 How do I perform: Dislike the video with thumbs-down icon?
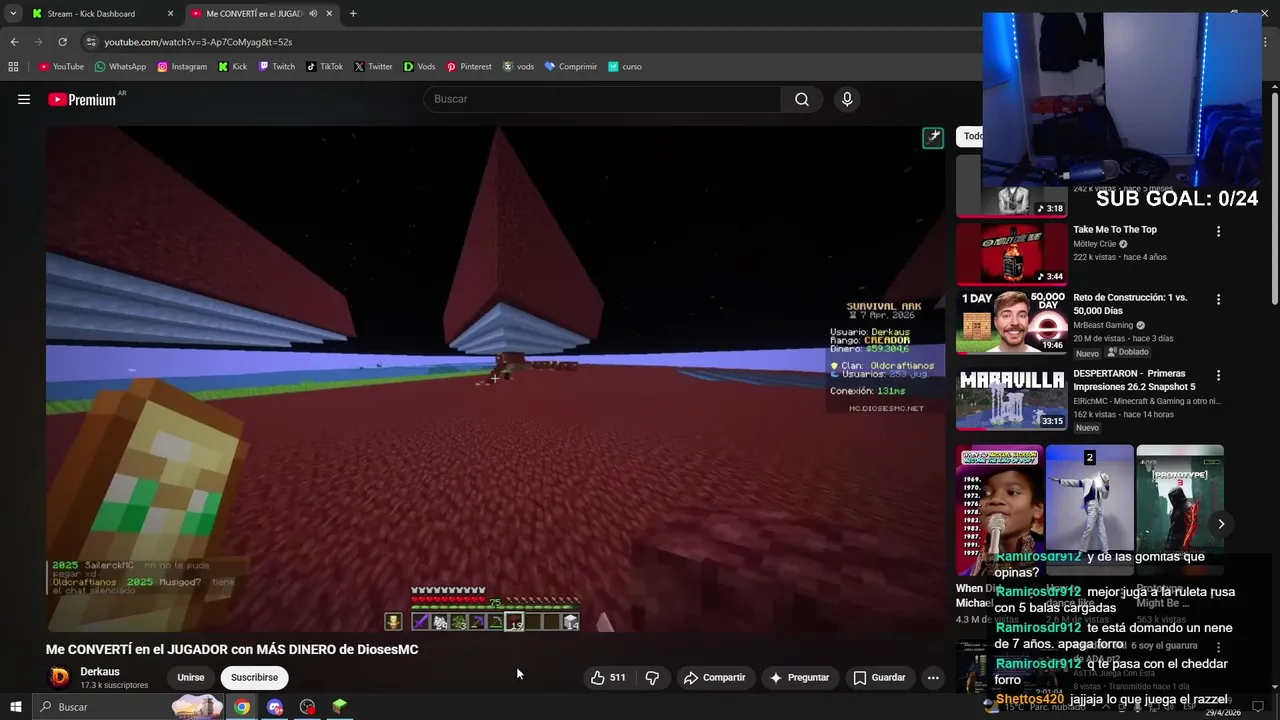(652, 677)
